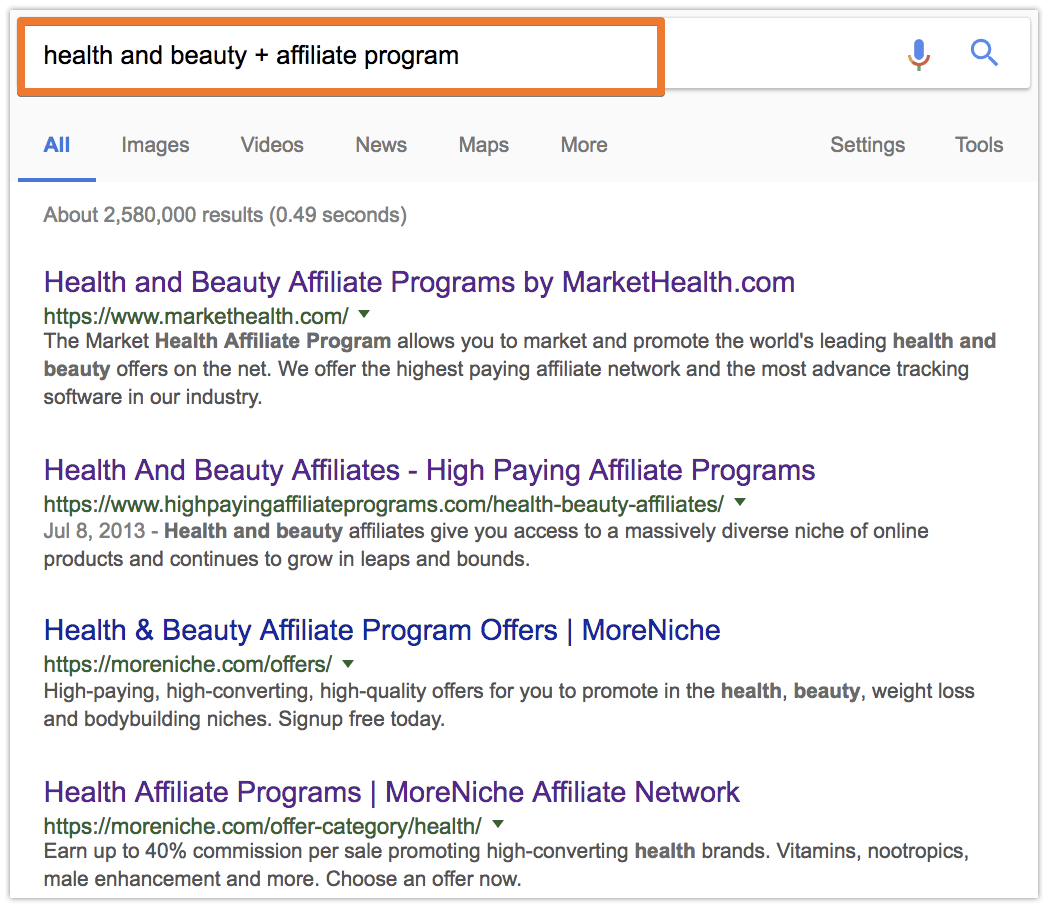Open Health and Beauty Affiliate Programs by MarketHealth.com
1048x908 pixels.
[419, 283]
